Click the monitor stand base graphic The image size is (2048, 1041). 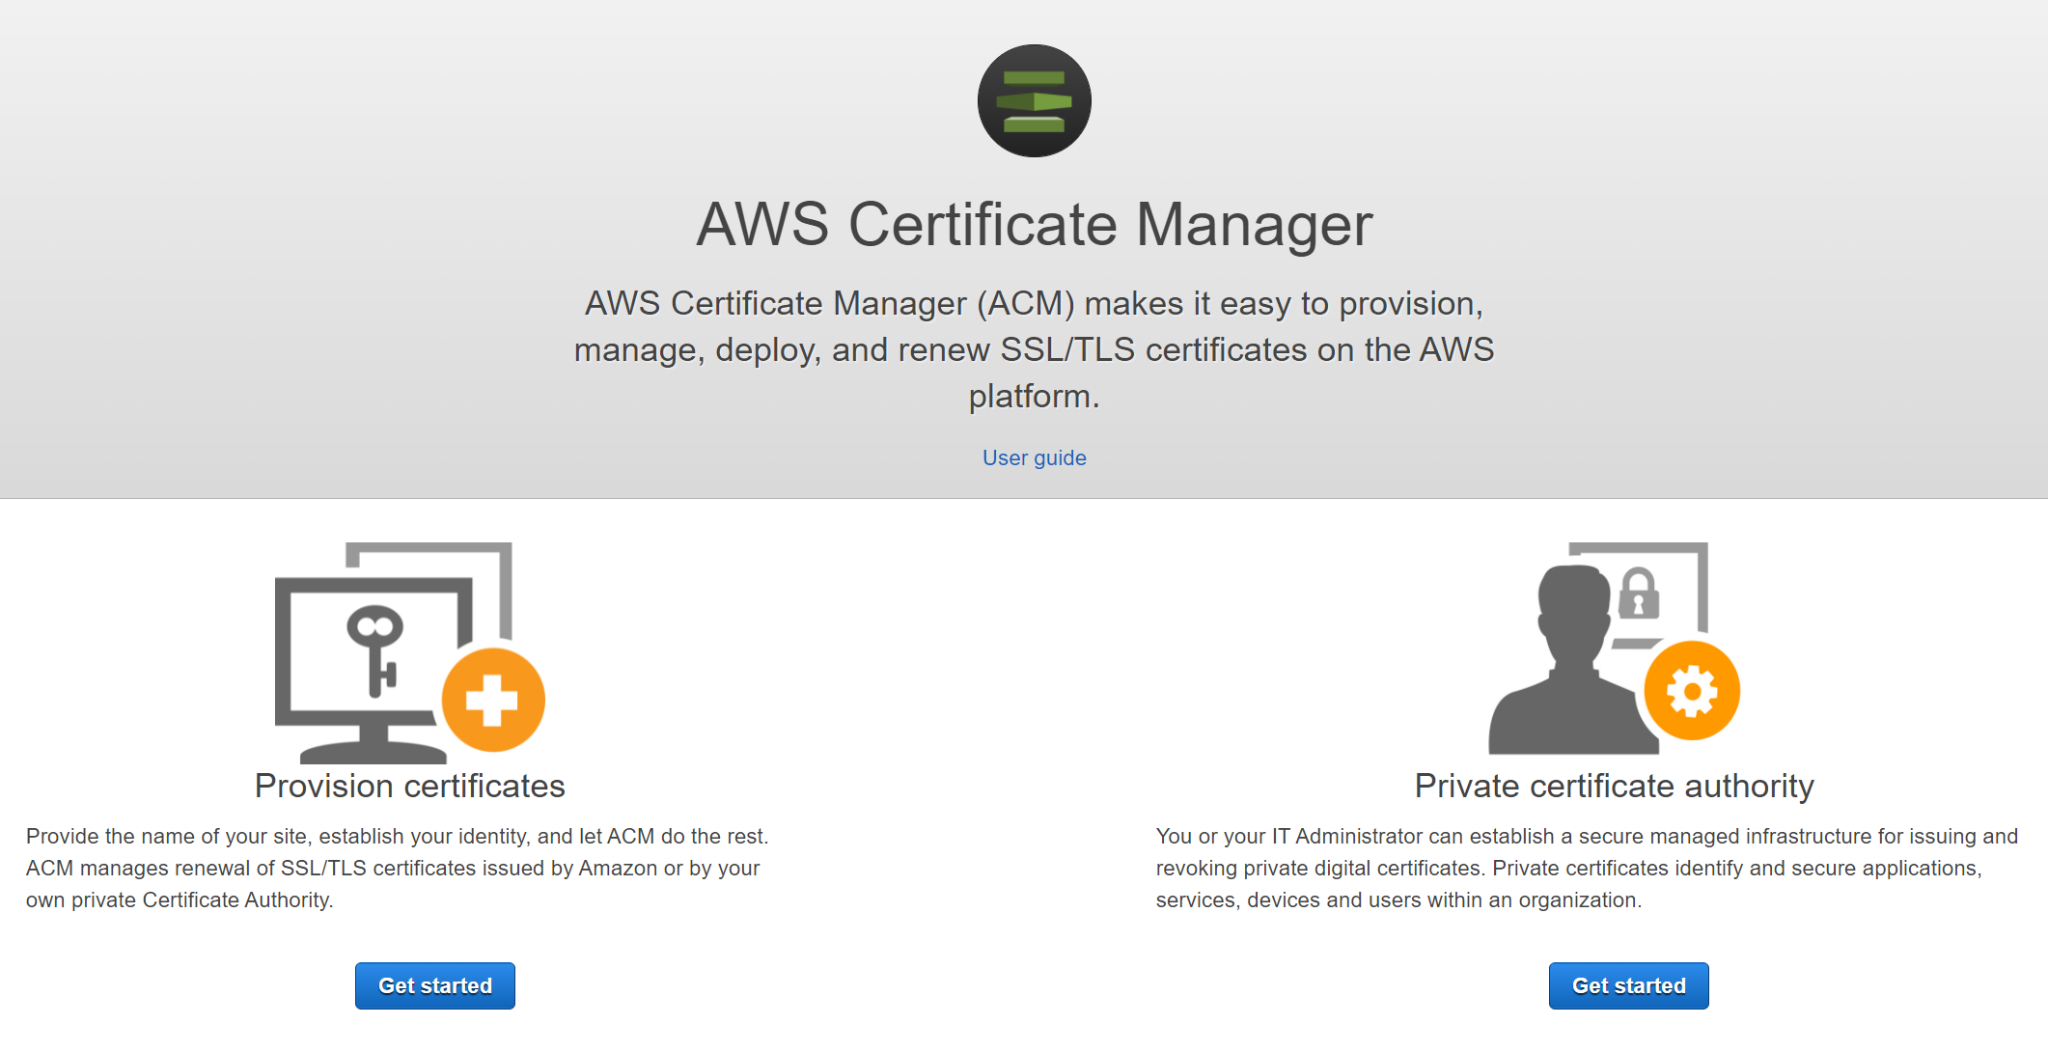coord(373,751)
